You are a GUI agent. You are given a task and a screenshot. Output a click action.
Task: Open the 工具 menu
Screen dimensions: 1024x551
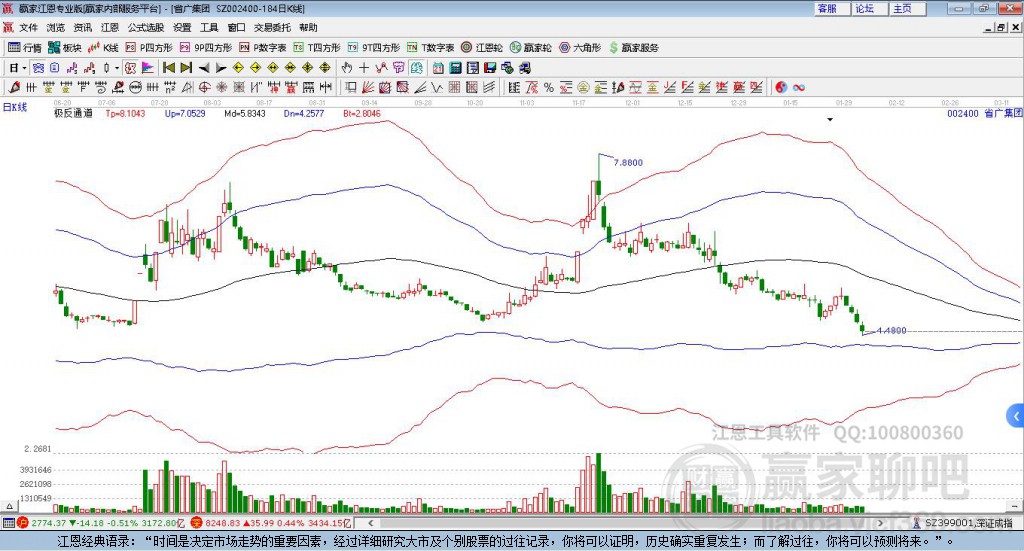click(209, 27)
